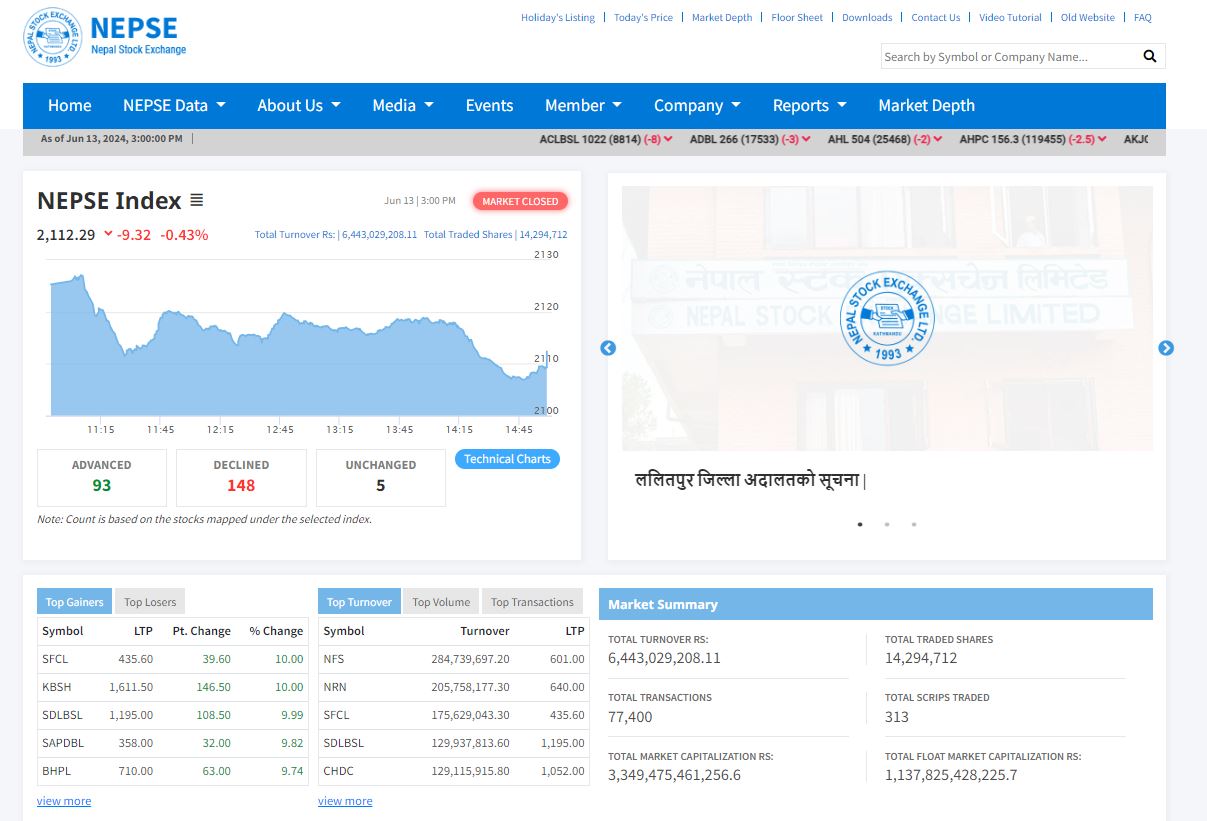Click the Nepal Stock Exchange carousel image

pyautogui.click(x=887, y=318)
